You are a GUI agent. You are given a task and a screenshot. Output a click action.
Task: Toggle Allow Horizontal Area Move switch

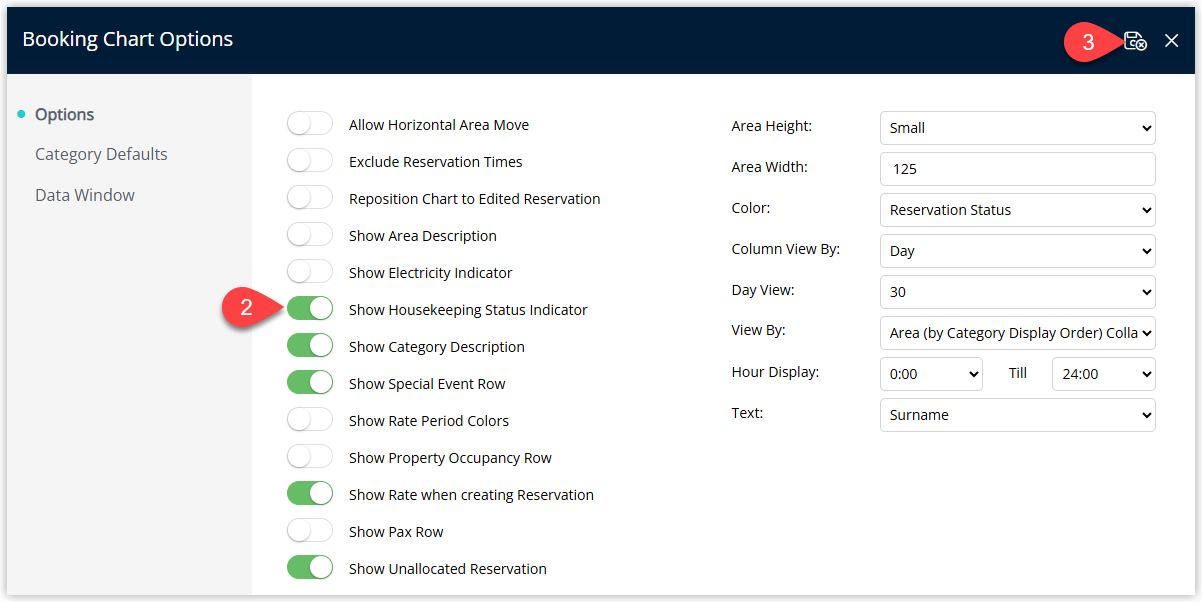(310, 124)
